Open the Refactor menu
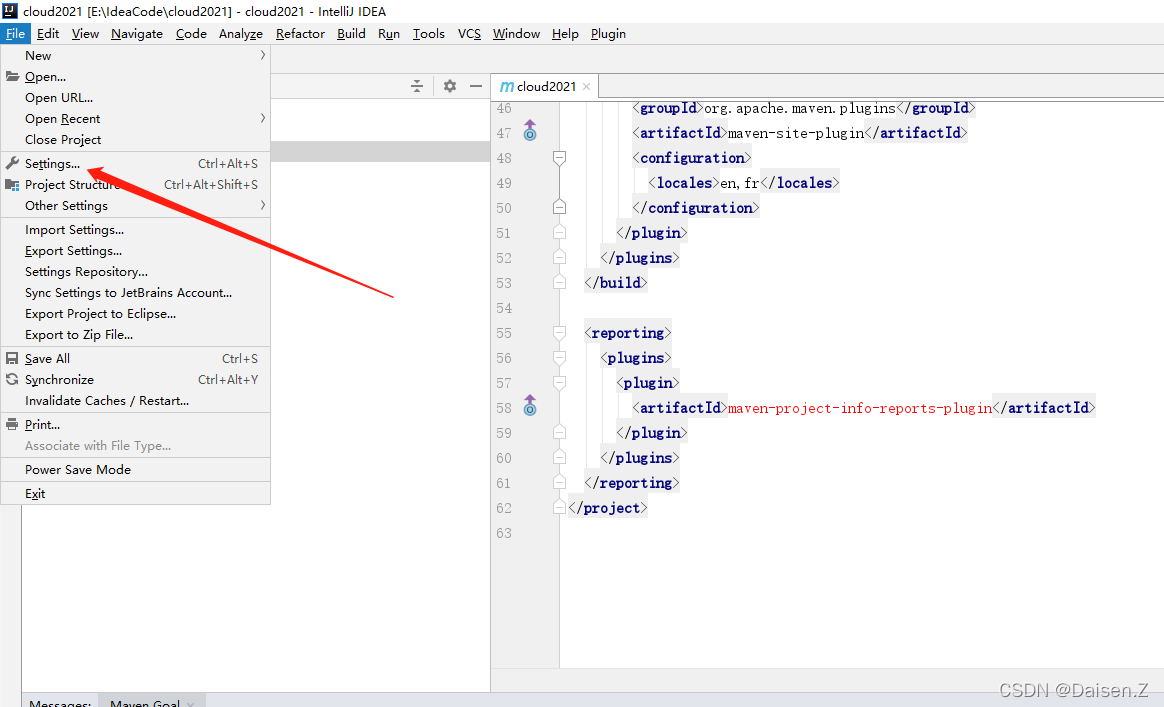 pyautogui.click(x=300, y=34)
